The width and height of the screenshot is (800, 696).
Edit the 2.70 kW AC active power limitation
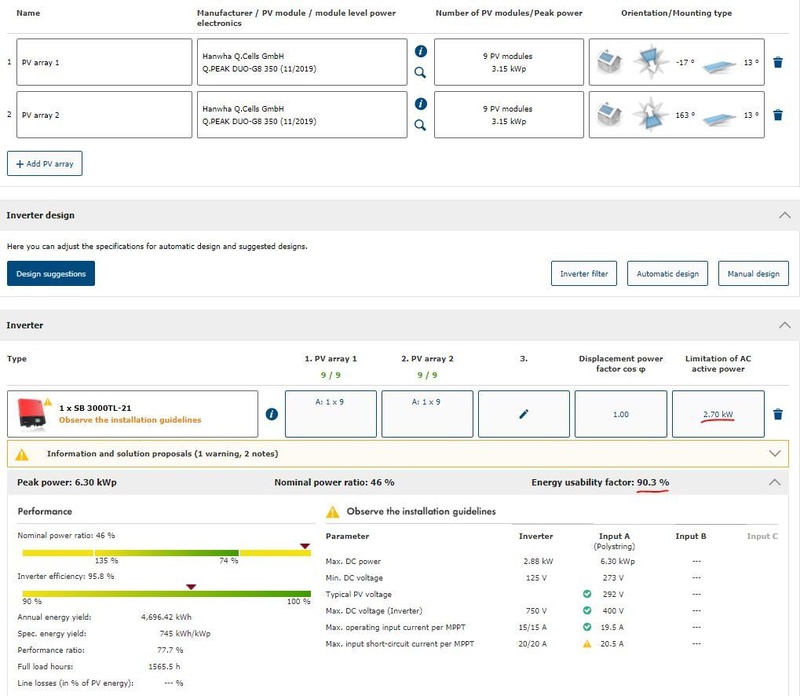(718, 413)
